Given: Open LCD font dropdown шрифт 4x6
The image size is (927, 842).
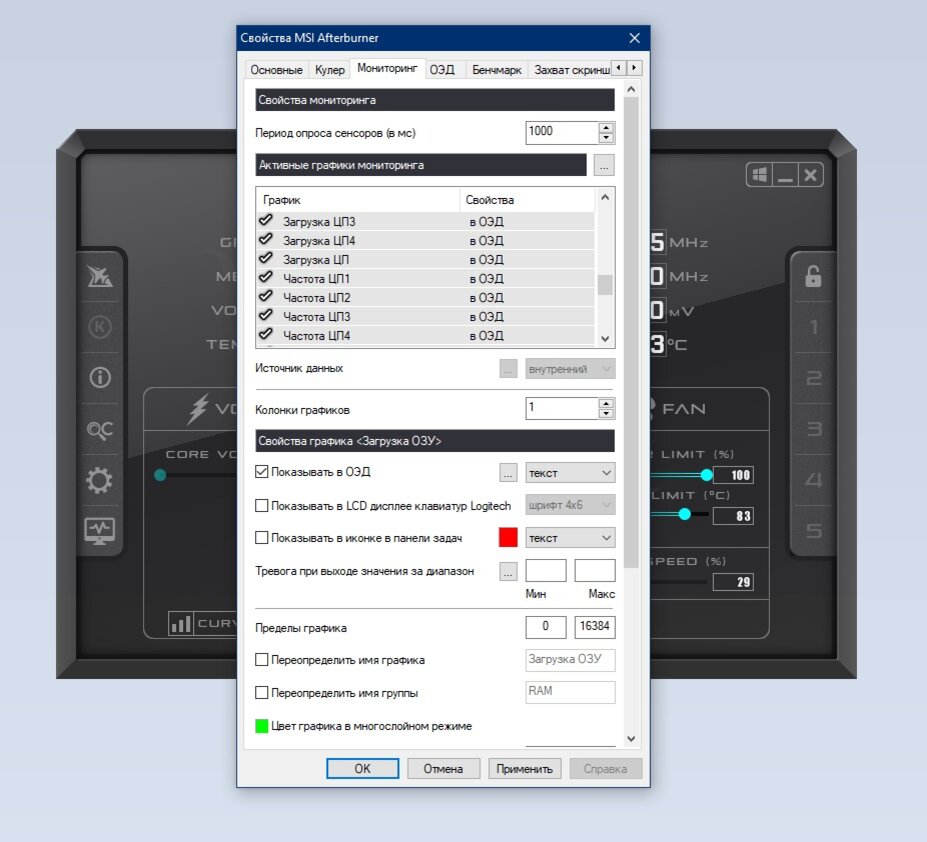Looking at the screenshot, I should pyautogui.click(x=570, y=505).
